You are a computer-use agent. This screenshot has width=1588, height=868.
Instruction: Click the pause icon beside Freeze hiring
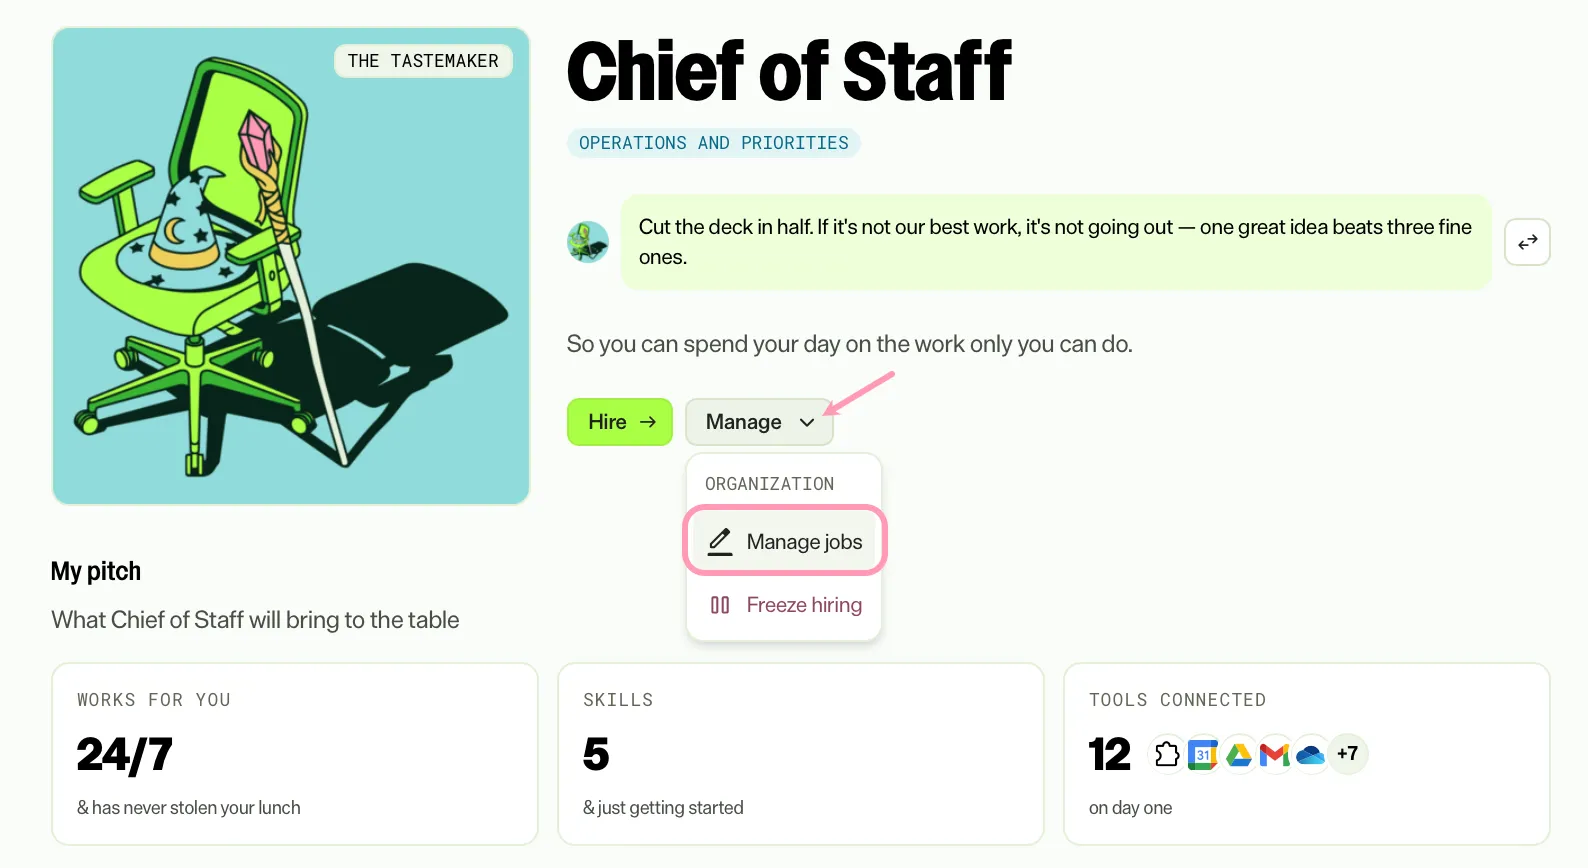point(720,605)
